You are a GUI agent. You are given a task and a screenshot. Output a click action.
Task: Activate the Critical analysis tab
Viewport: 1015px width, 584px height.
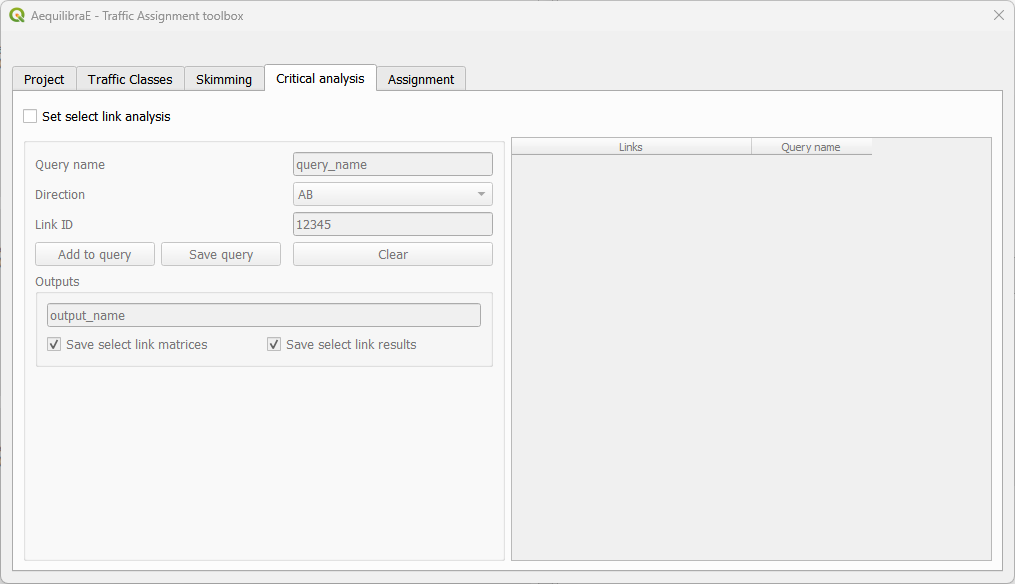point(320,77)
